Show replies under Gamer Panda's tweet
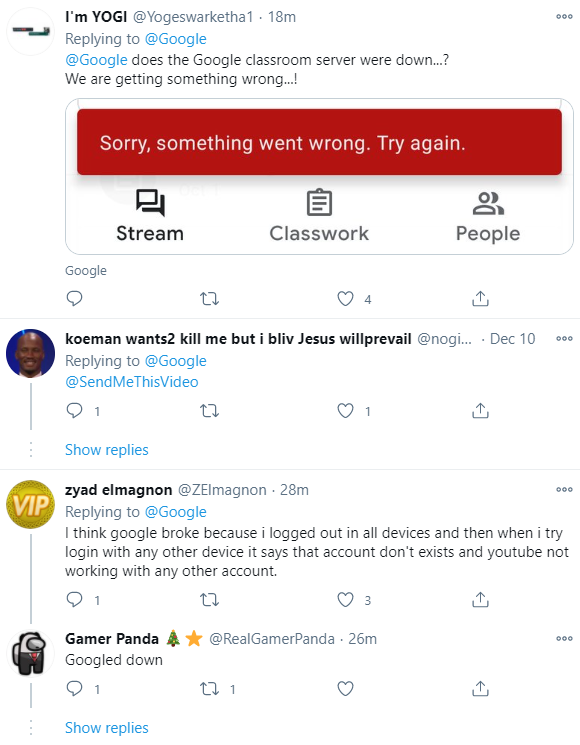The width and height of the screenshot is (580, 745). [107, 728]
